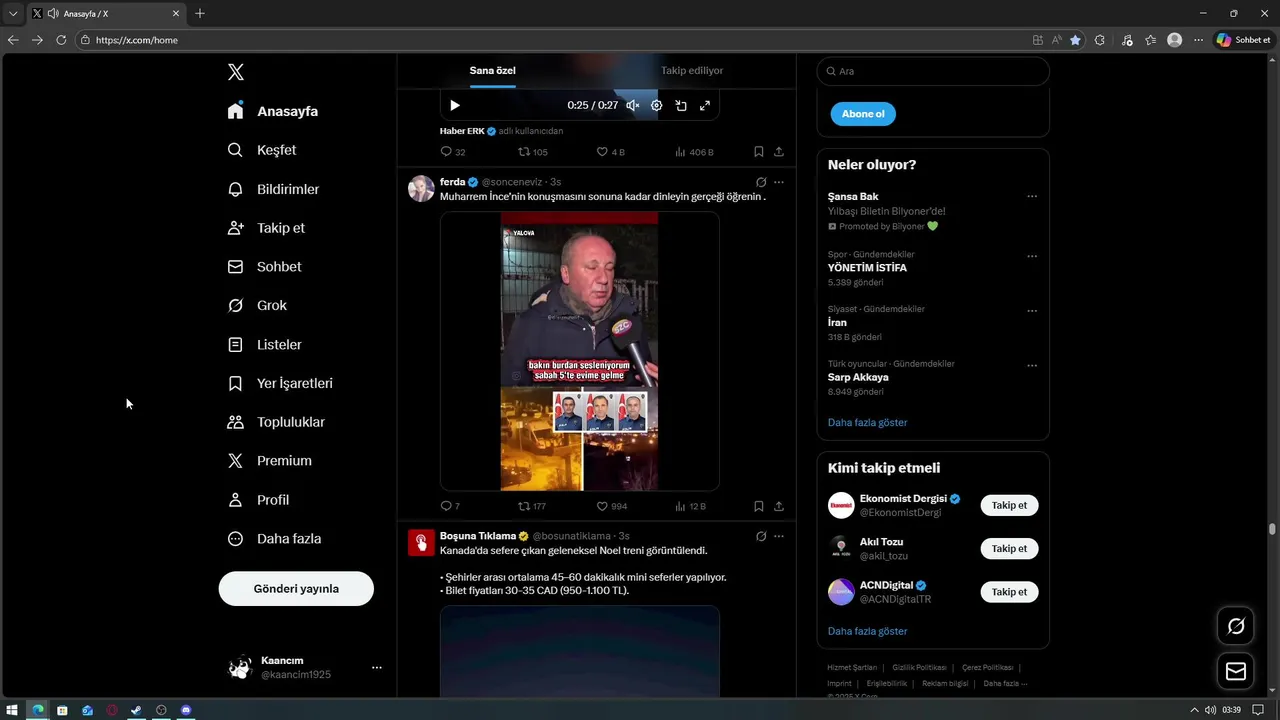1280x720 pixels.
Task: Open Yer İşaretleri bookmarks
Action: pyautogui.click(x=281, y=383)
